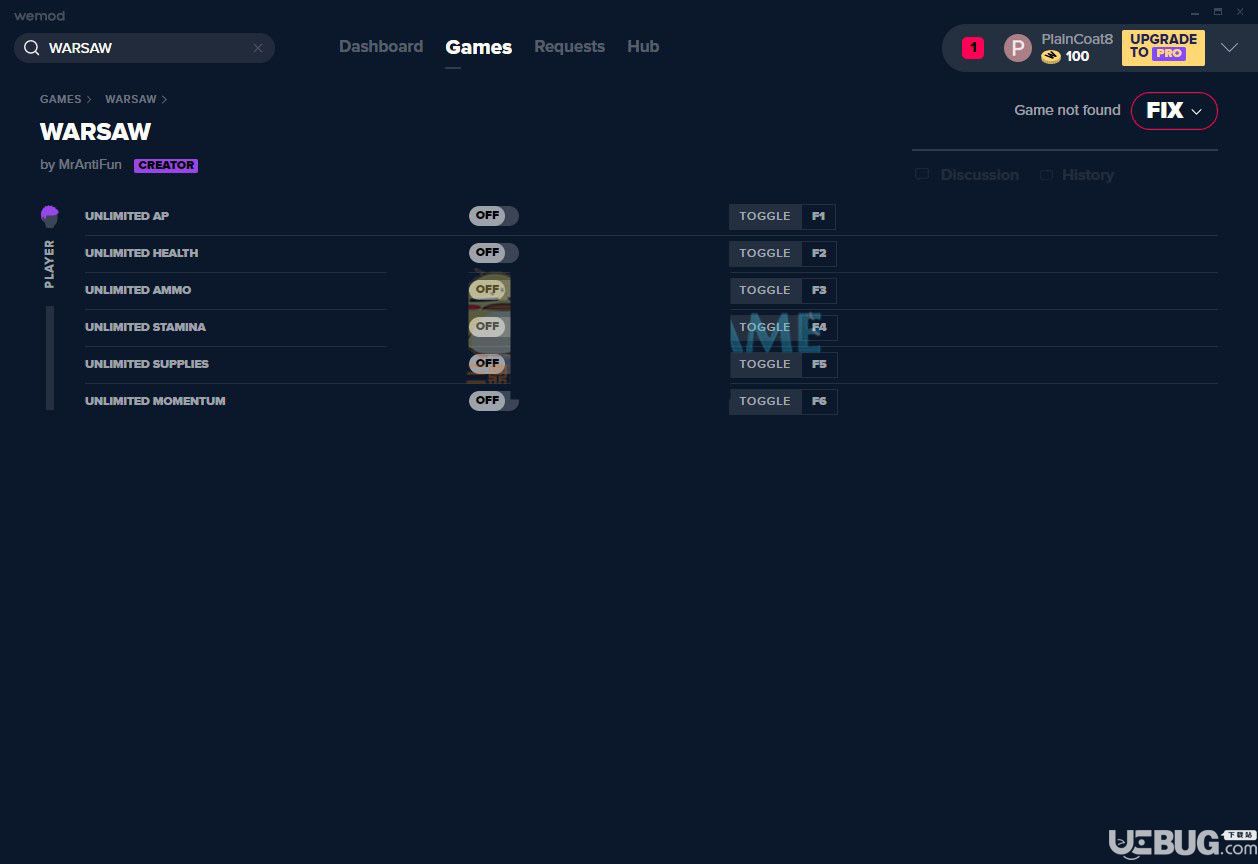
Task: Open the red notification badge
Action: 973,48
